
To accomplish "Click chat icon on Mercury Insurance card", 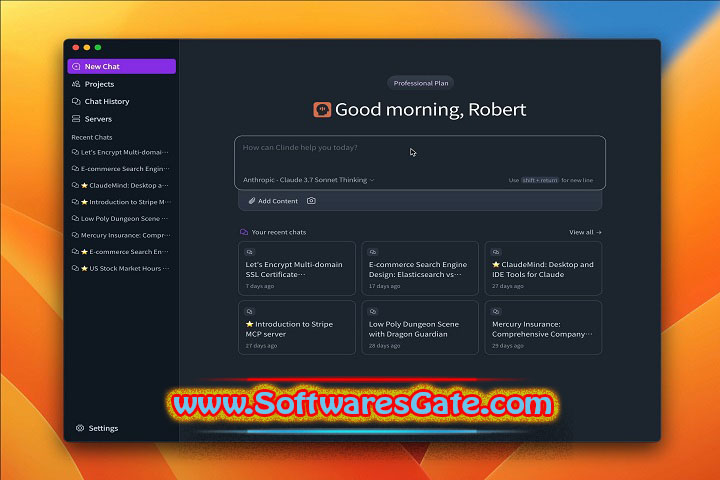I will coord(496,311).
